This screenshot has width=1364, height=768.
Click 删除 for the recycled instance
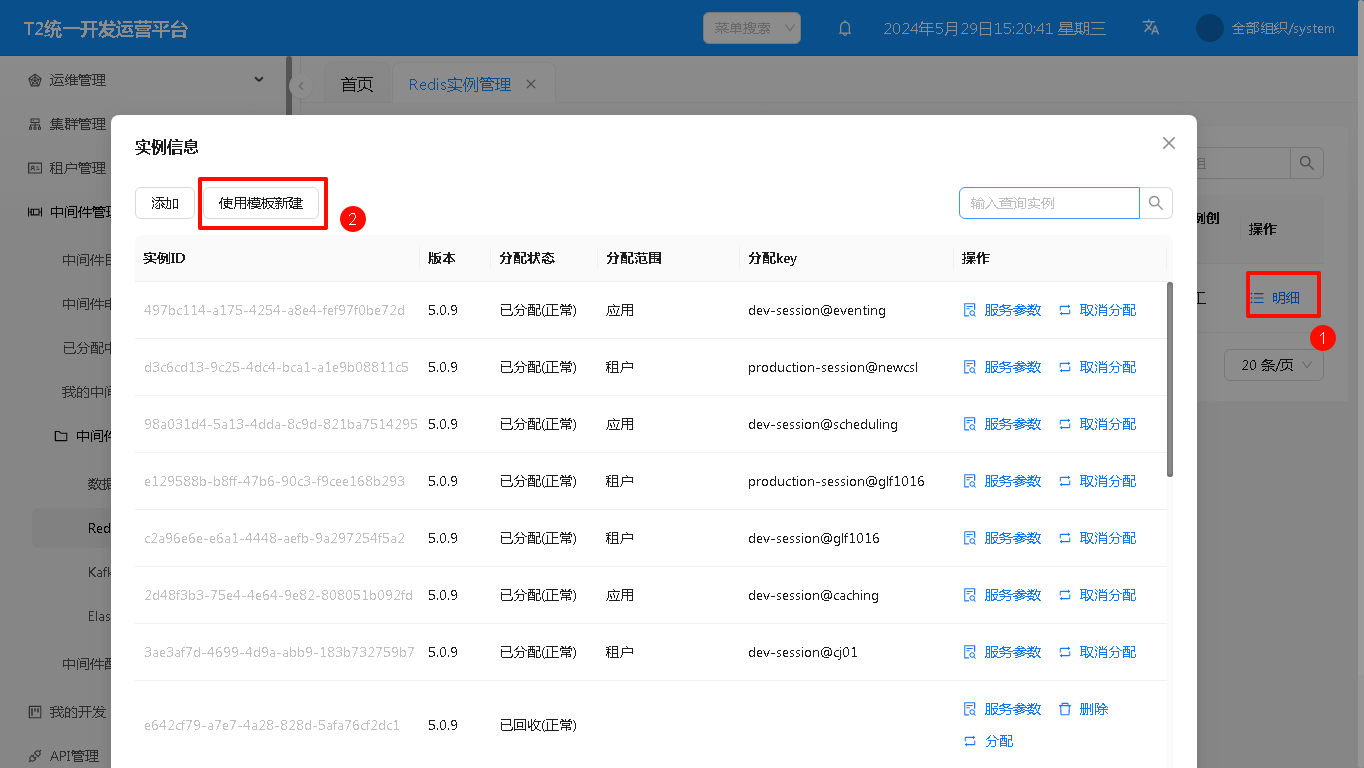1083,709
